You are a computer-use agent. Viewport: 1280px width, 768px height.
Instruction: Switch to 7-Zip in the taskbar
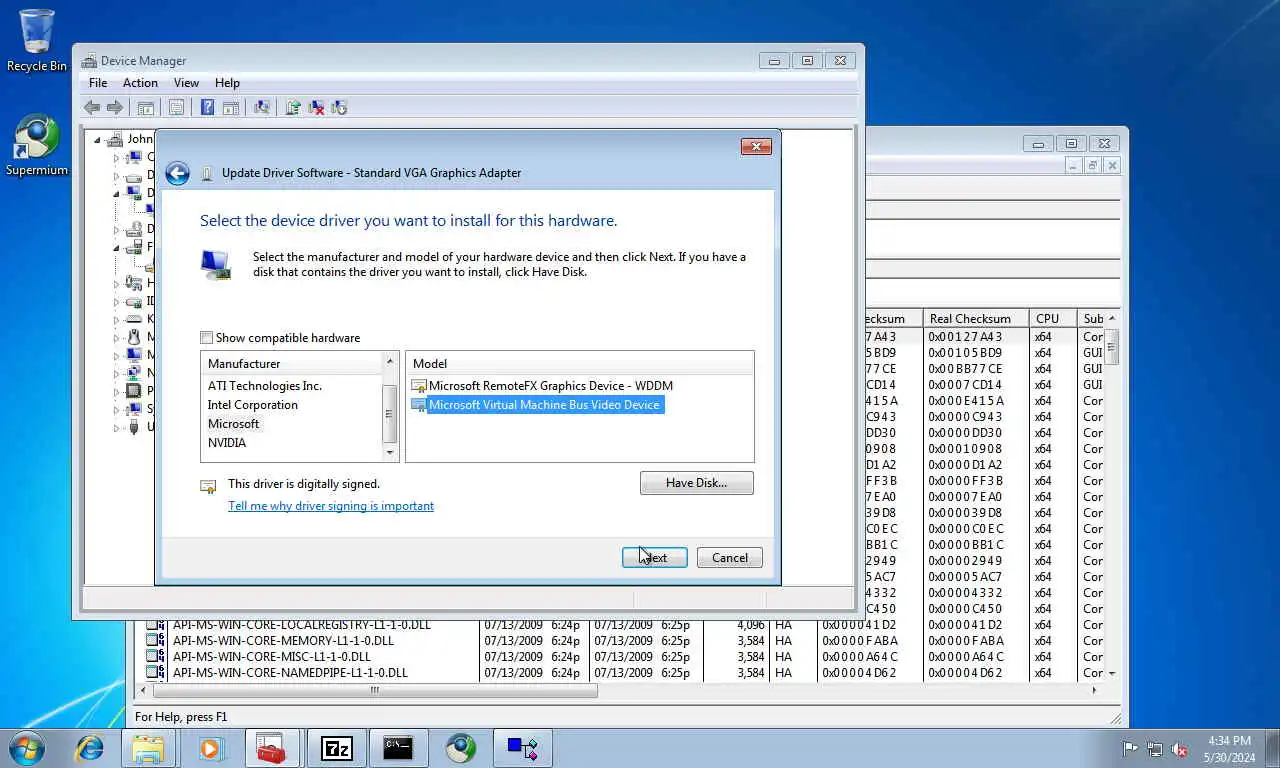pos(336,748)
